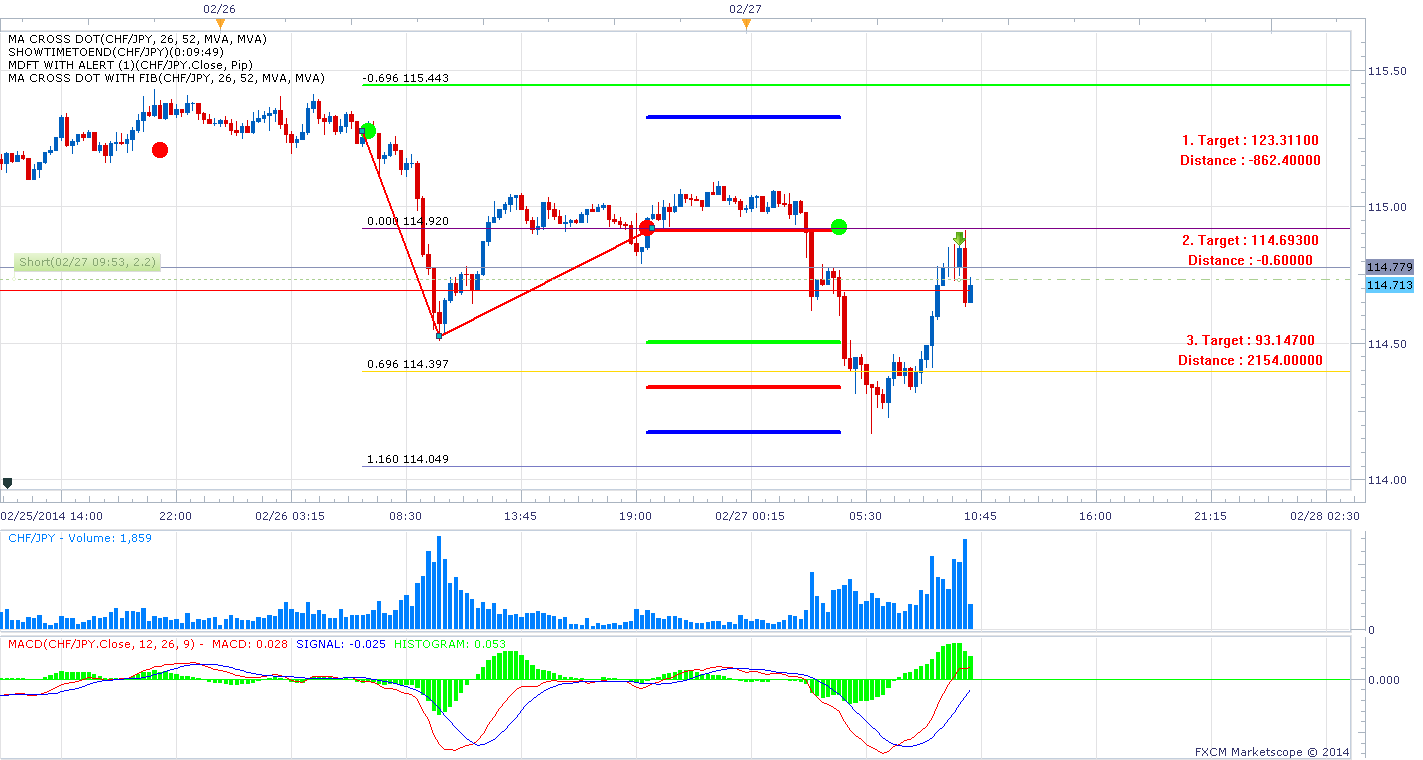Click the 'Distance : 2154.00000' text

pyautogui.click(x=1250, y=360)
